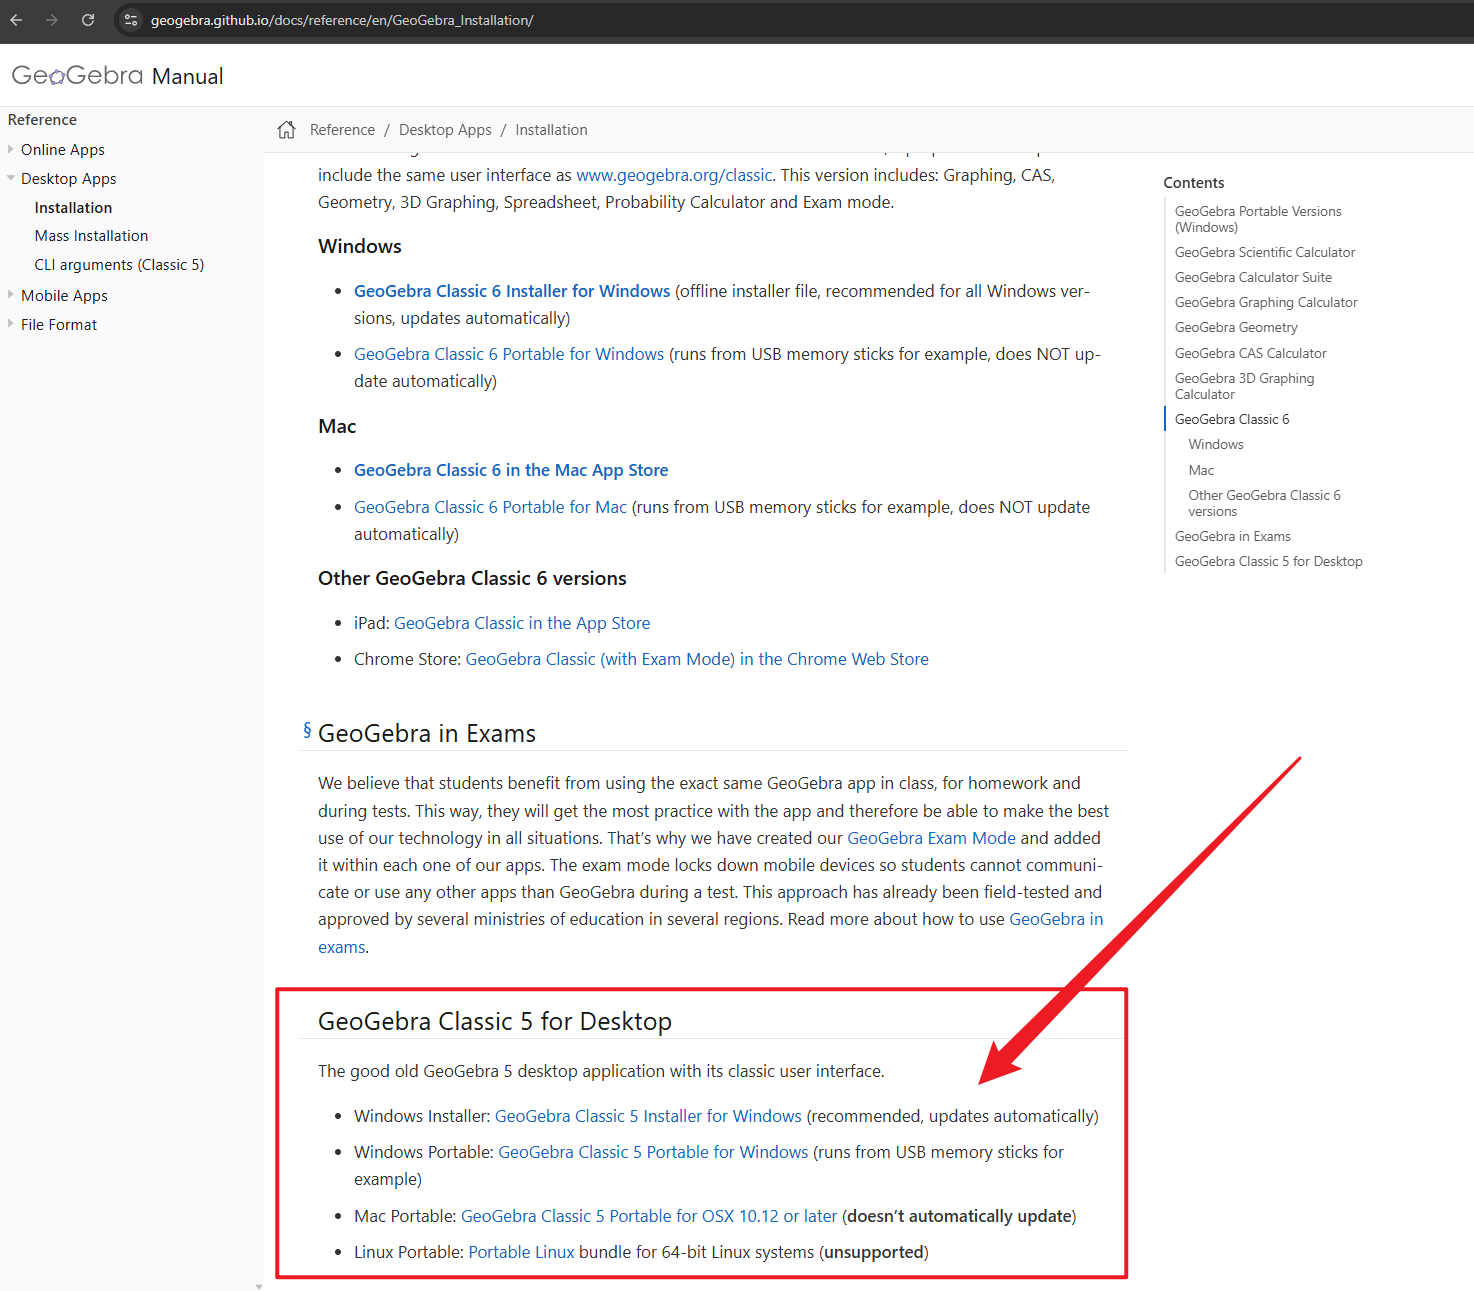
Task: Open GeoGebra Classic Chrome Web Store link
Action: coord(697,659)
